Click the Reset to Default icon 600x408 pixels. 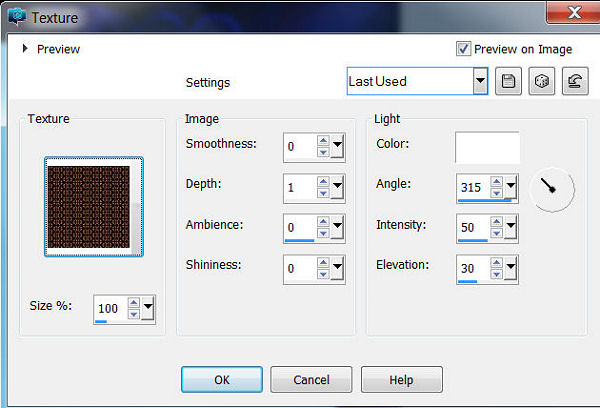[575, 81]
